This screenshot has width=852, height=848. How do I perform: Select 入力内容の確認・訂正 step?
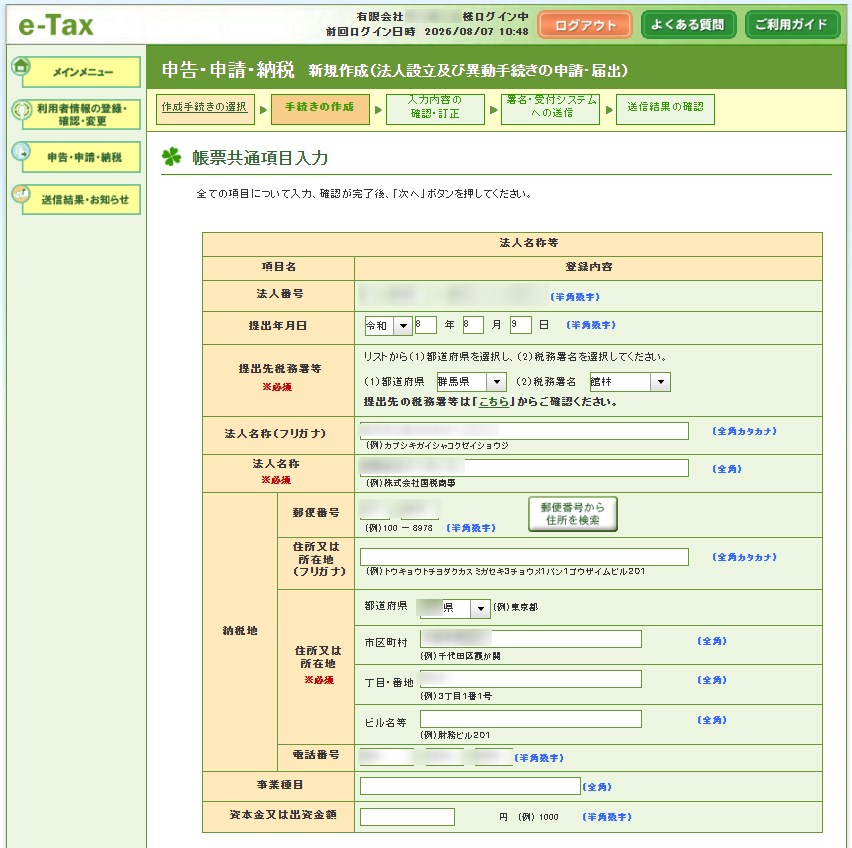[435, 109]
